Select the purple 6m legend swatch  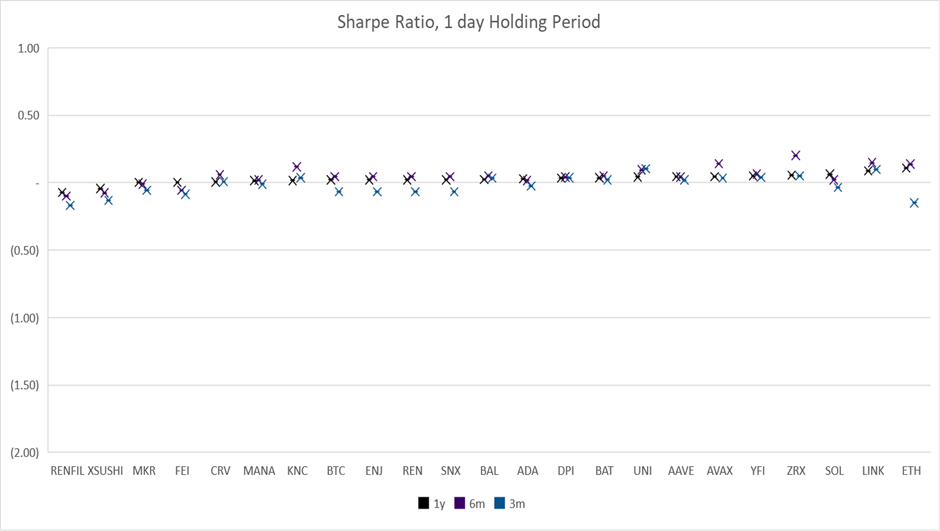coord(460,503)
